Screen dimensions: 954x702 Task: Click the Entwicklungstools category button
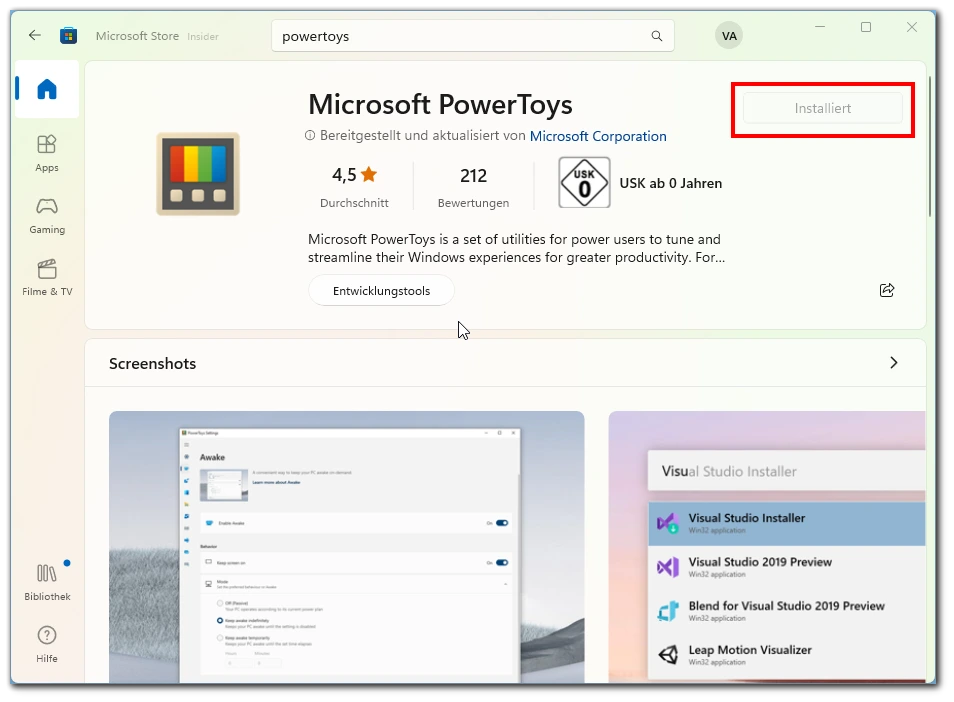(381, 291)
